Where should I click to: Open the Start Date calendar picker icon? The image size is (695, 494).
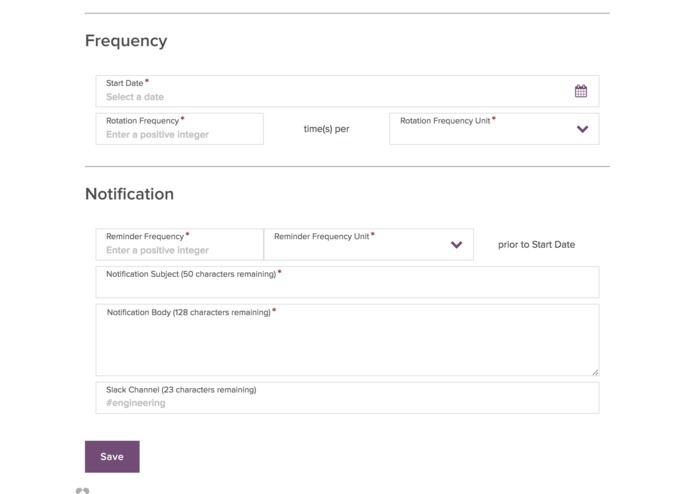click(581, 91)
